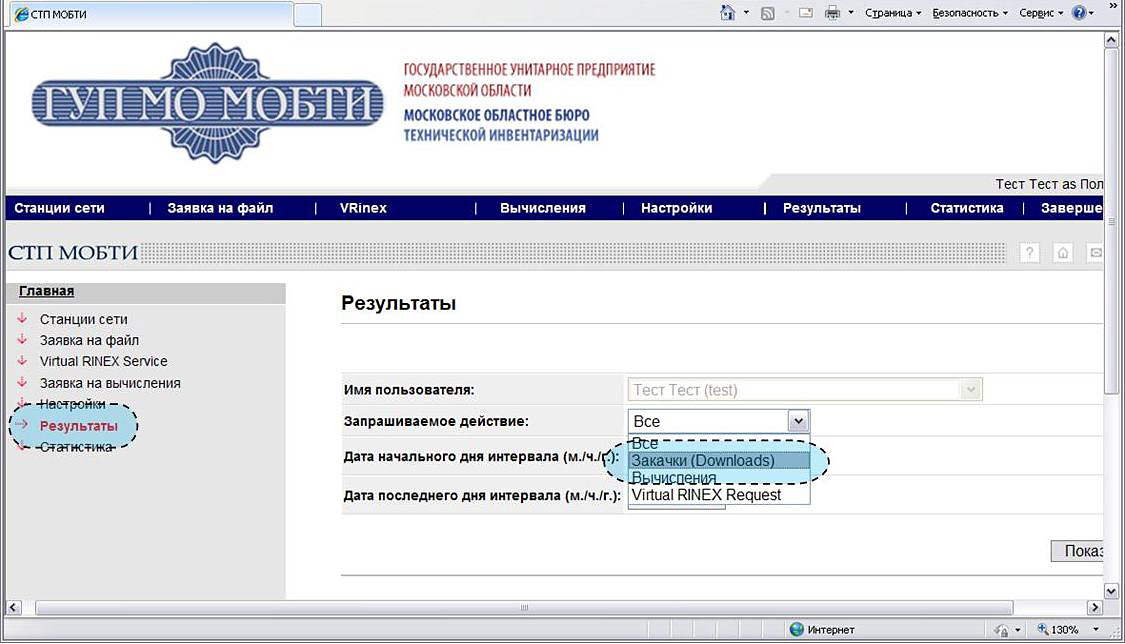Click the ГУП МО МОБТИ logo

click(x=208, y=103)
